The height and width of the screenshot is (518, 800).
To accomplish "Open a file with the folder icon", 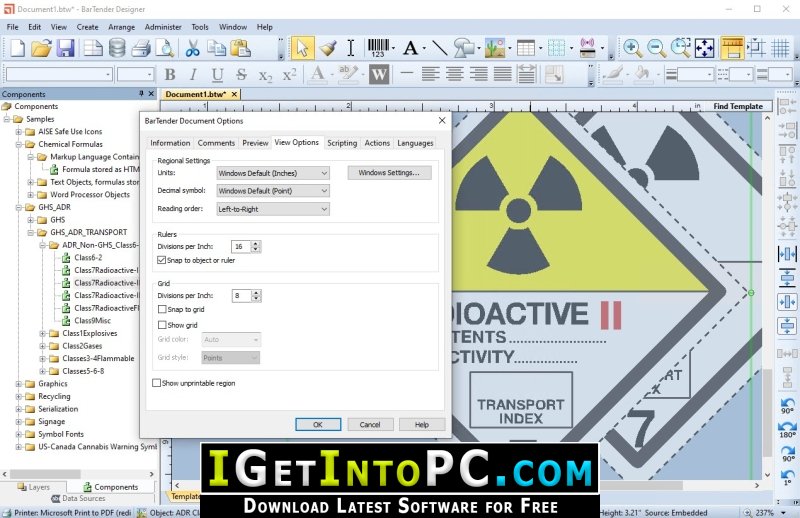I will point(41,48).
